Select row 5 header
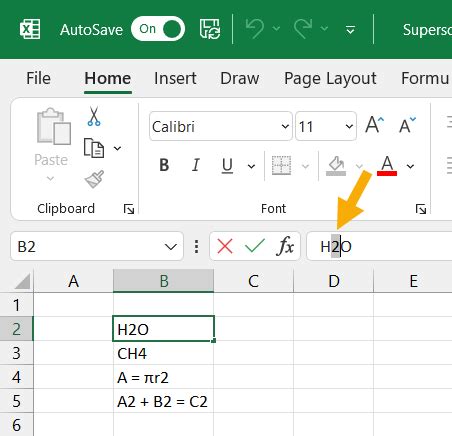The image size is (452, 436). click(x=16, y=401)
